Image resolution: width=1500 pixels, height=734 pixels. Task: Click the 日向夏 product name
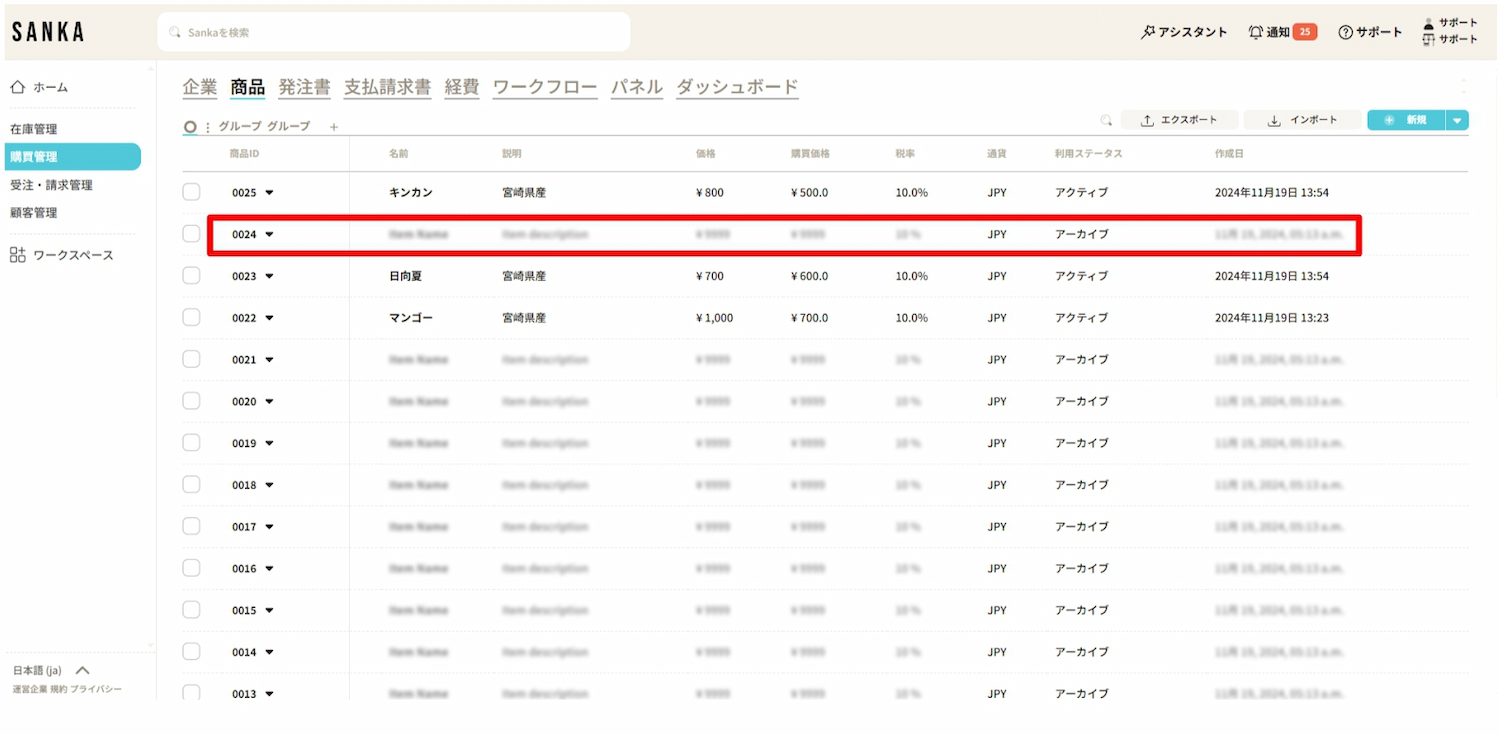(x=406, y=276)
